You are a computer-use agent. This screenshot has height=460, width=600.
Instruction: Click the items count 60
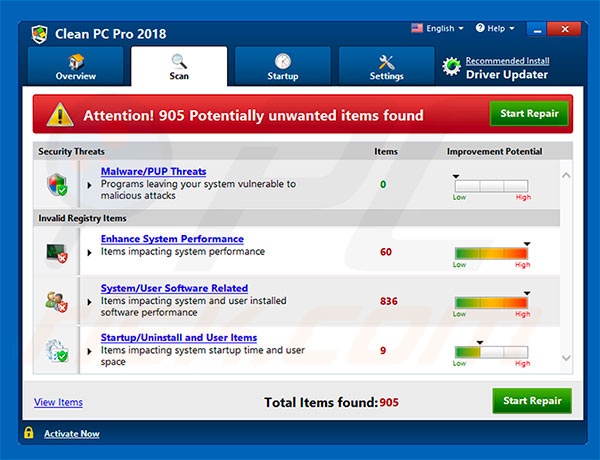pos(386,252)
